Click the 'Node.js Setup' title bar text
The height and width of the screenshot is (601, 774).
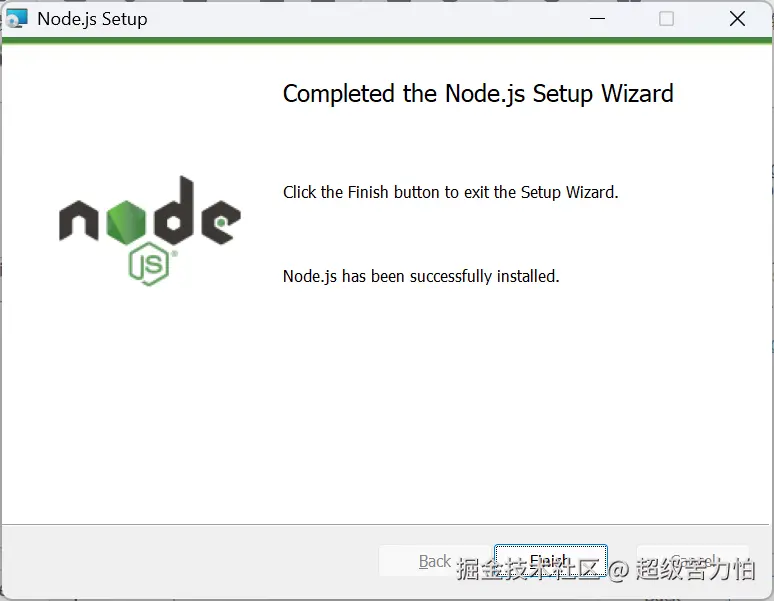(x=92, y=19)
